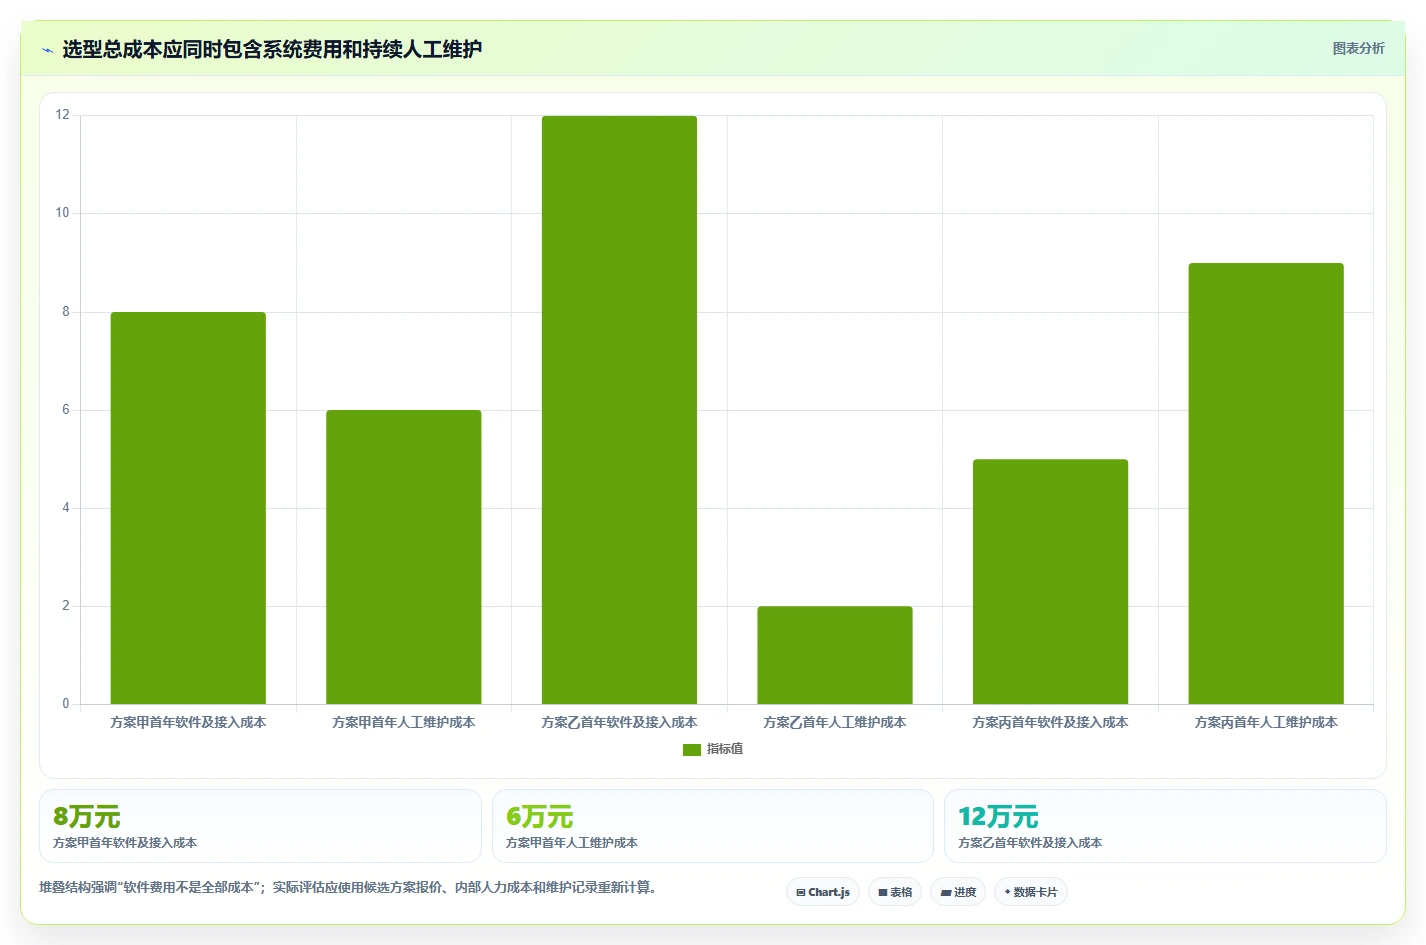Viewport: 1426px width, 945px height.
Task: Click the chart title 选型总成本应同时包含系统费用和持续人工维护
Action: [272, 49]
